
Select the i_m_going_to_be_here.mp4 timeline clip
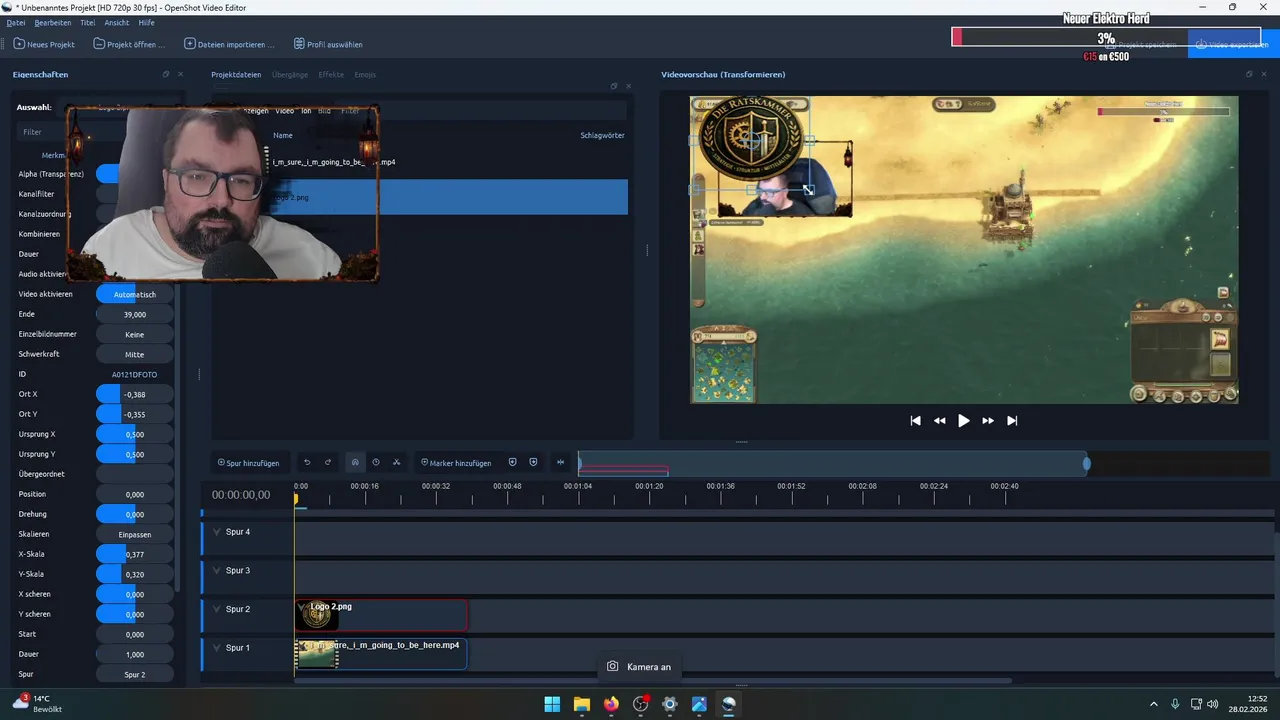coord(381,654)
